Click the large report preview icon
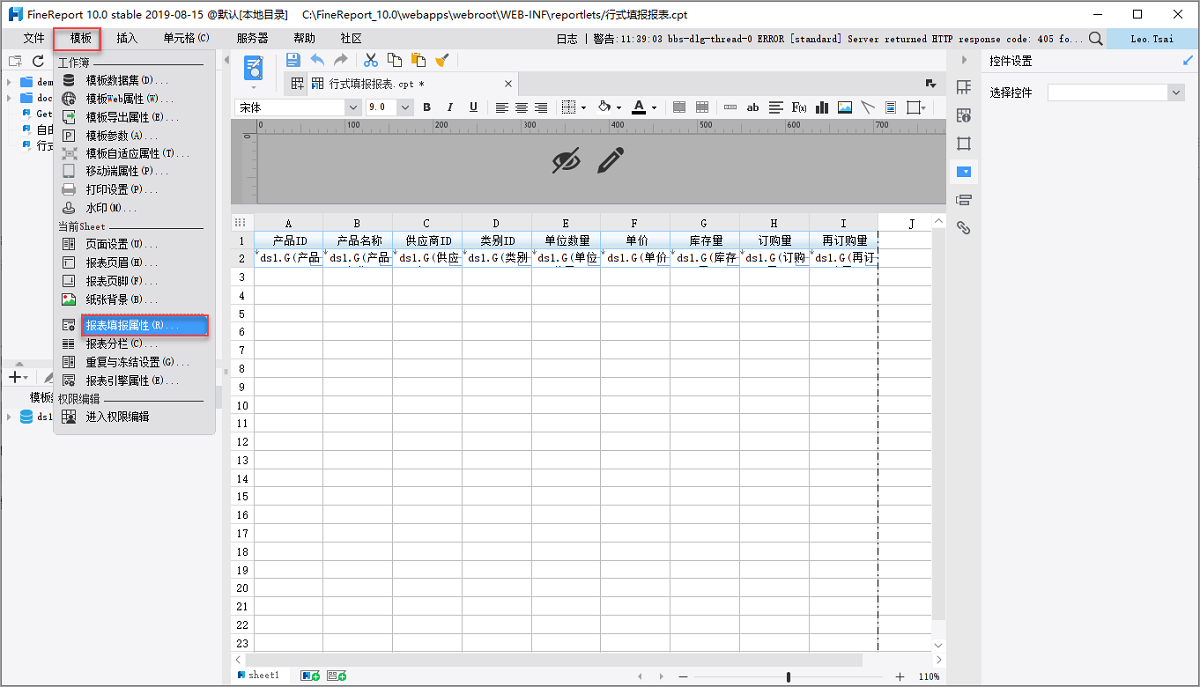The image size is (1200, 687). point(254,68)
